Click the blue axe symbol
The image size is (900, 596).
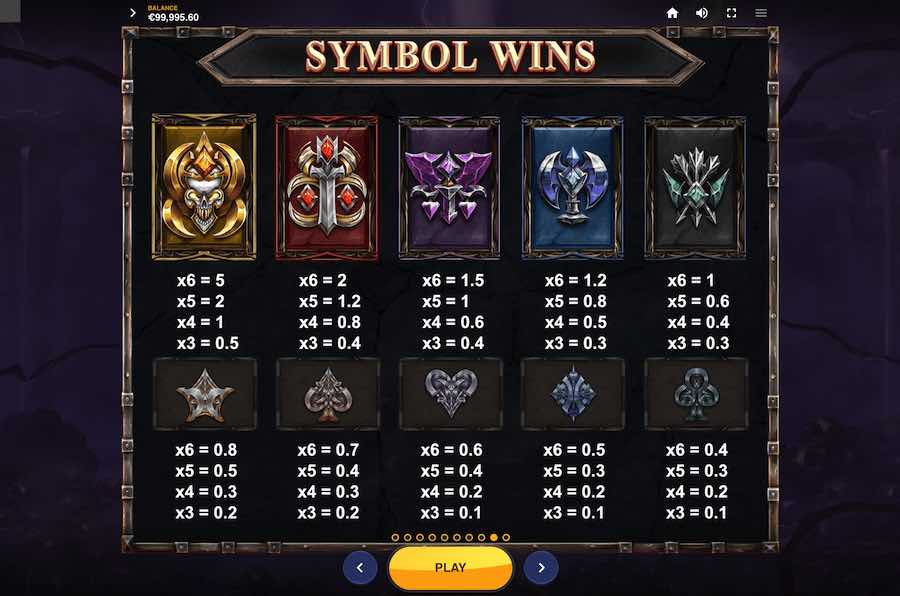tap(572, 187)
